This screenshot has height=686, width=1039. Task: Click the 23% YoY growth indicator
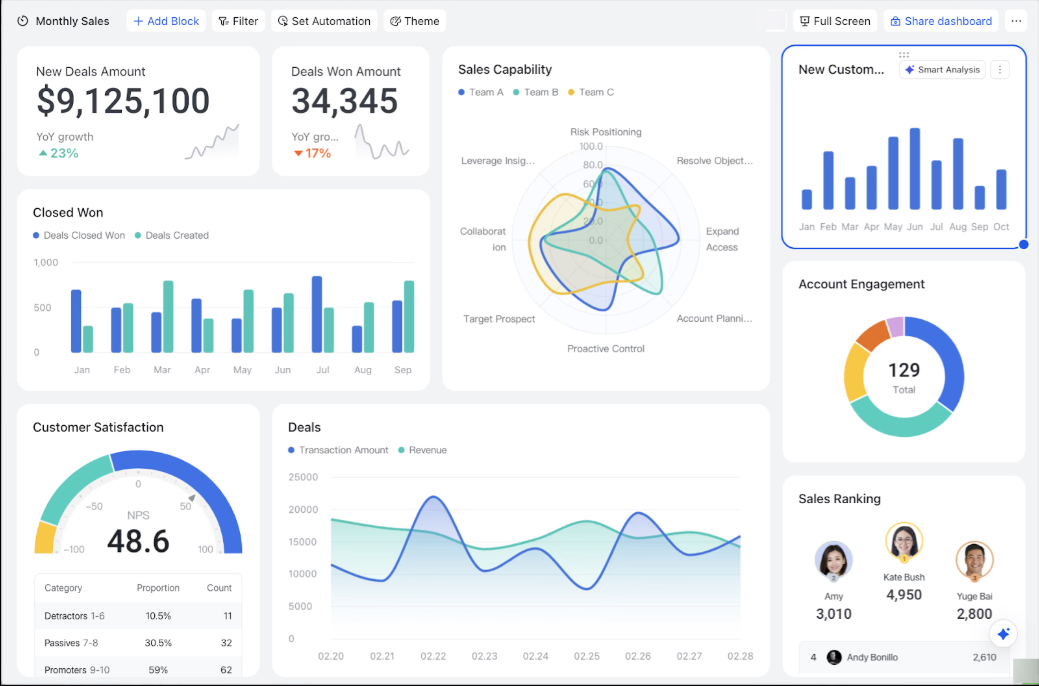click(58, 153)
